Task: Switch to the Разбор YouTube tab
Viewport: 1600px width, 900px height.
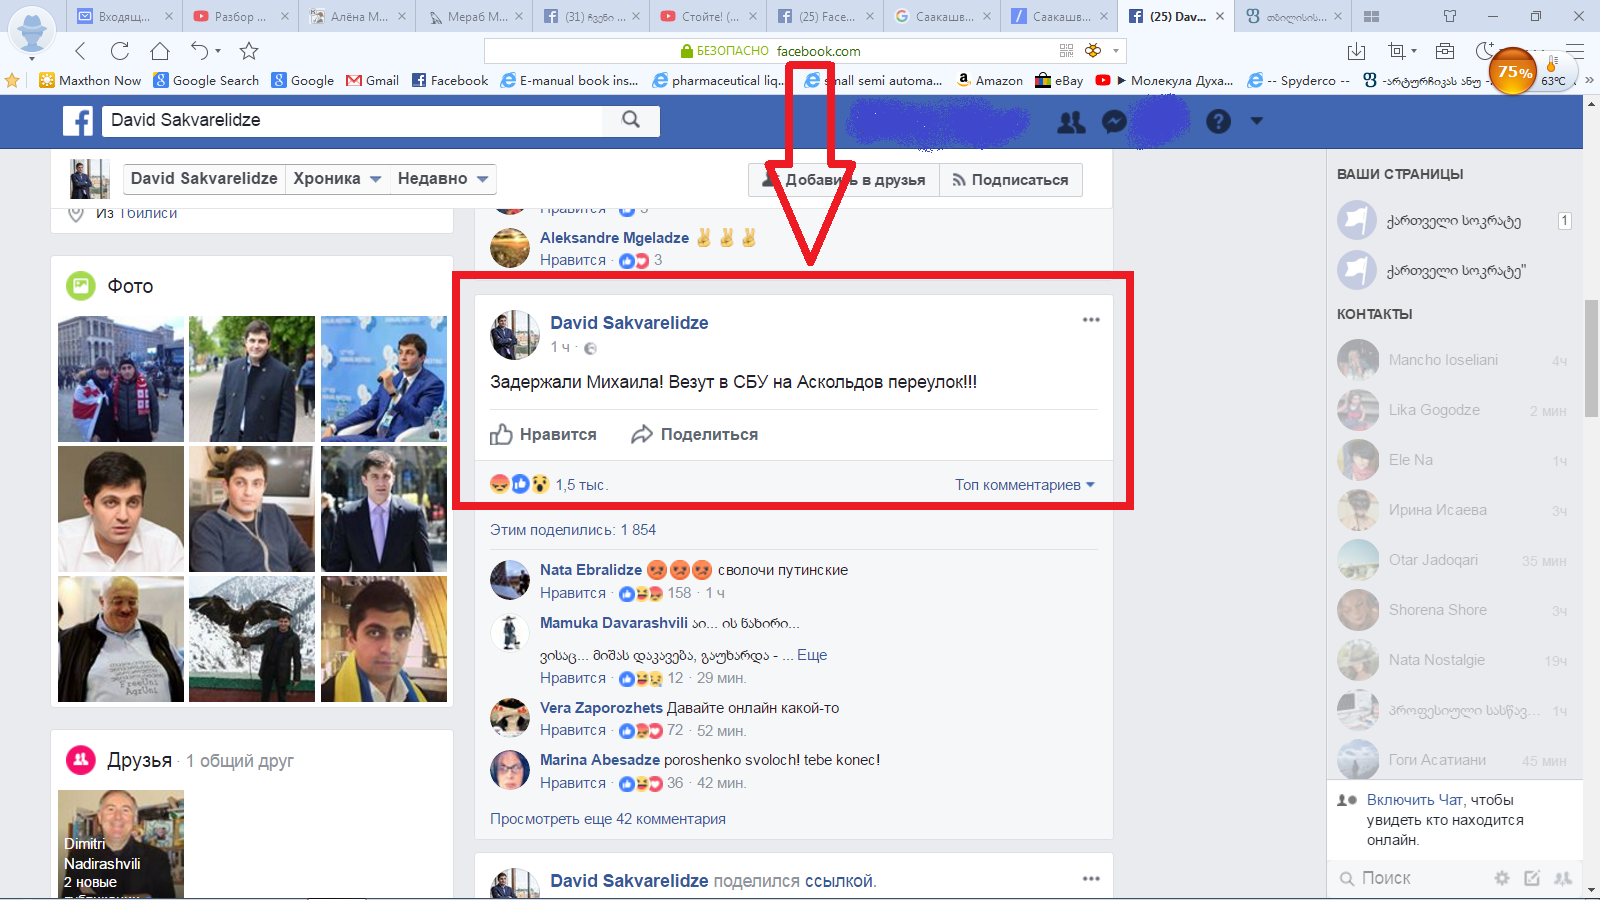Action: pyautogui.click(x=240, y=16)
